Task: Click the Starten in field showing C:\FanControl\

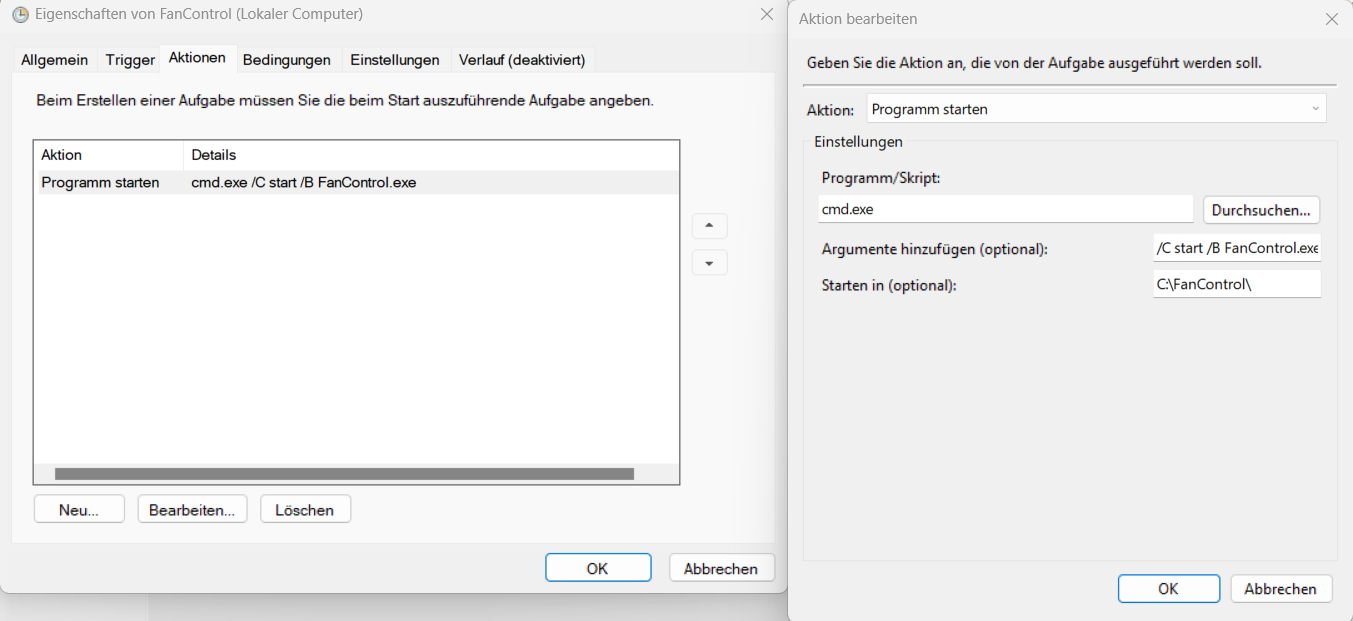Action: point(1236,283)
